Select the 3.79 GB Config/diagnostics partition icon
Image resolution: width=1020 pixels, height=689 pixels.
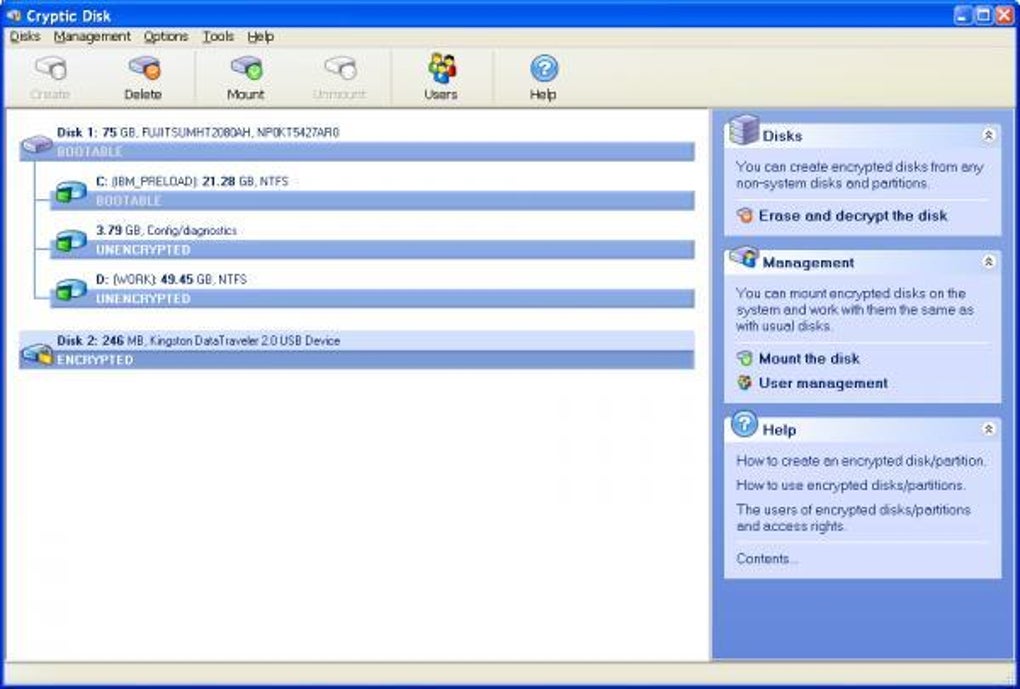70,240
